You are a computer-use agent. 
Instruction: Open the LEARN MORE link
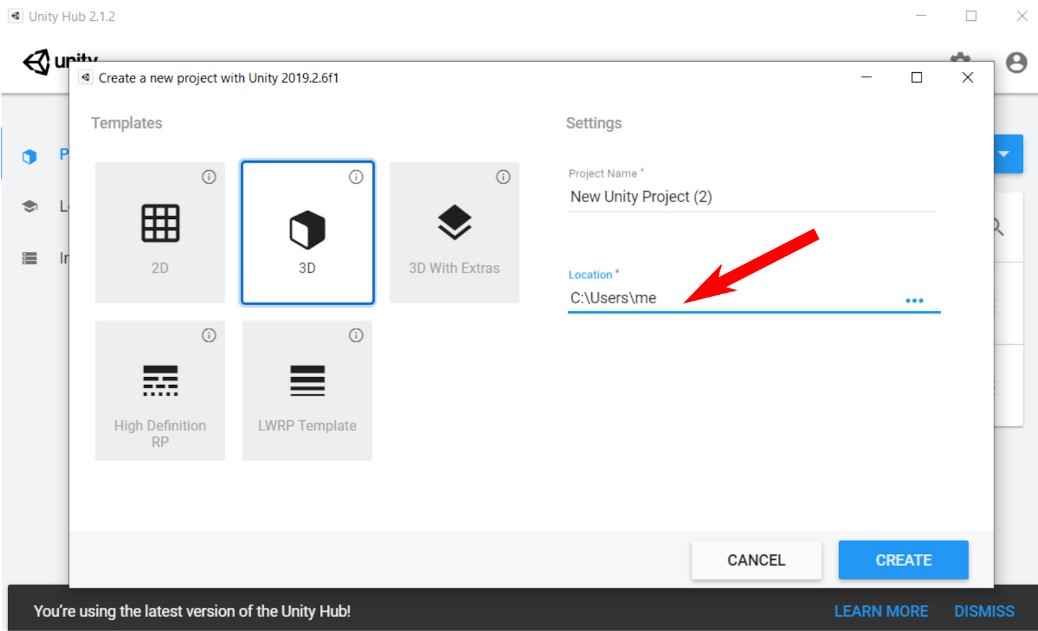[x=881, y=611]
